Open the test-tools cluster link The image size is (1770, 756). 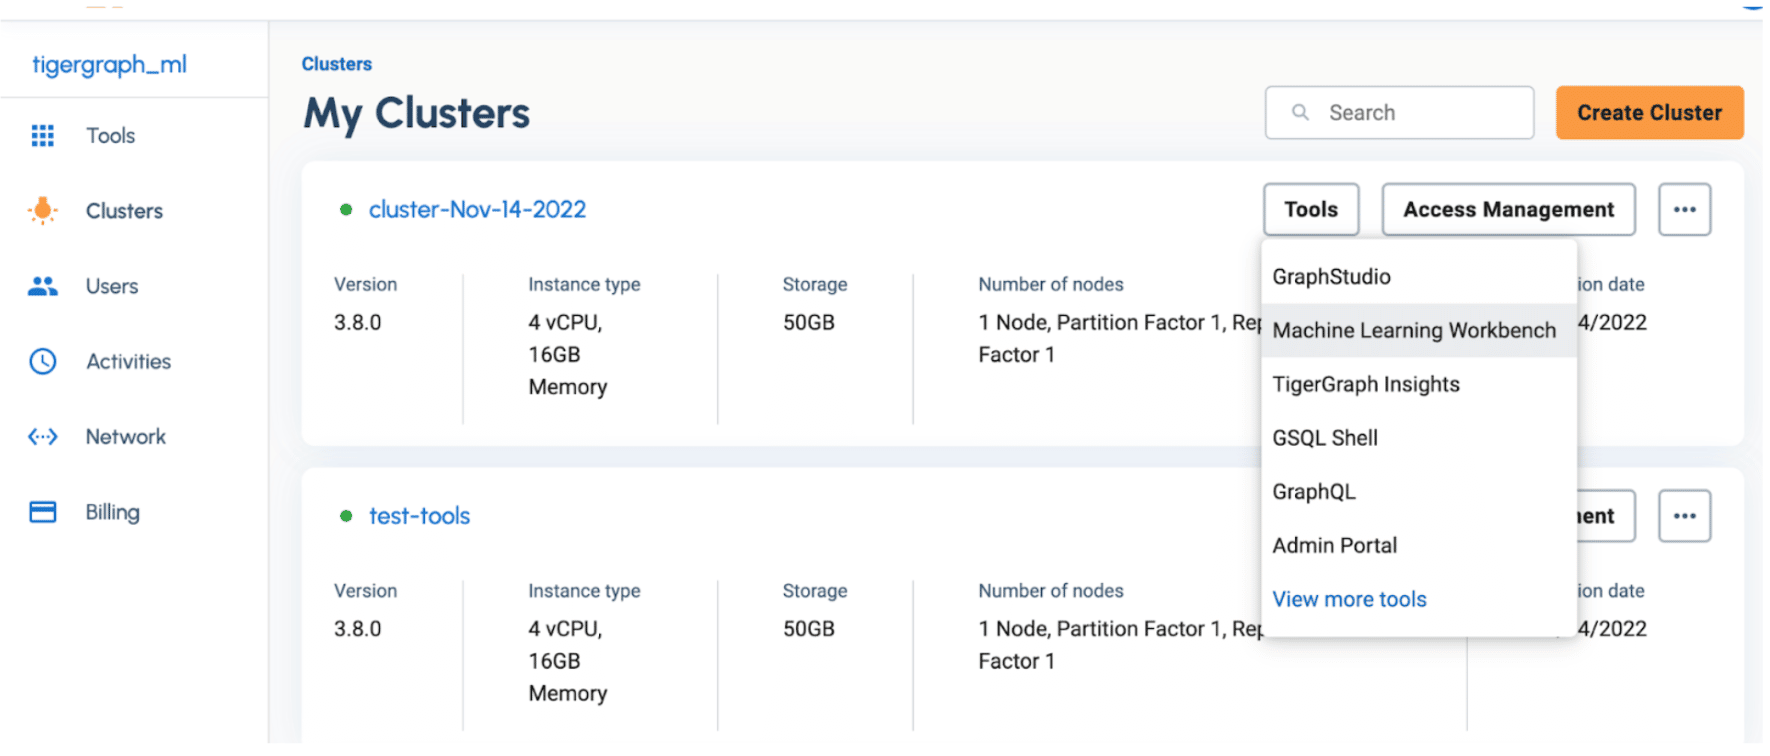(419, 516)
